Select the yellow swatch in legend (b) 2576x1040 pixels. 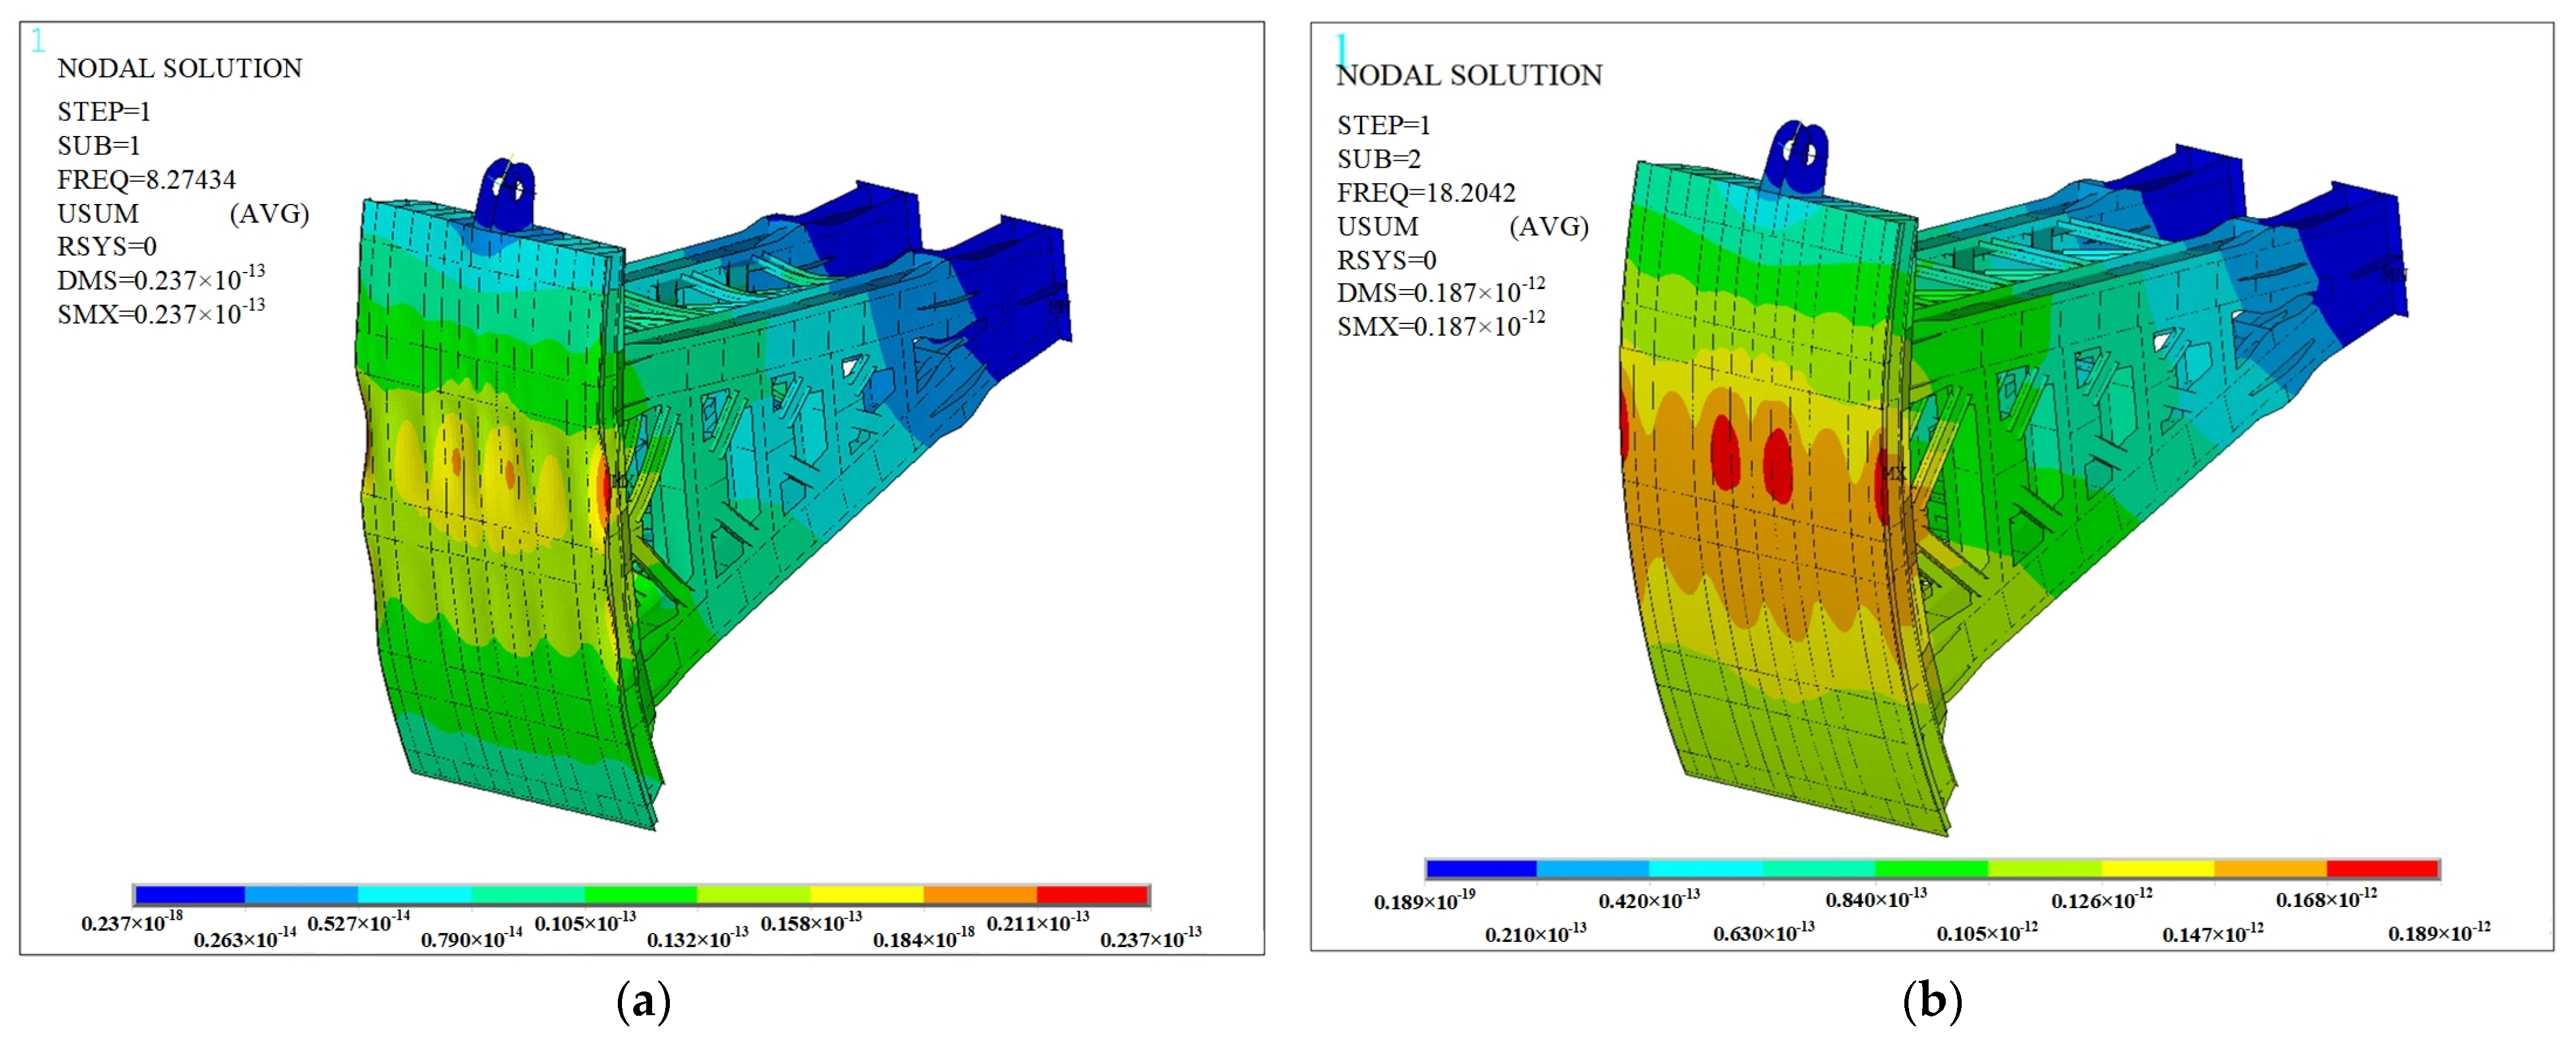(2157, 868)
